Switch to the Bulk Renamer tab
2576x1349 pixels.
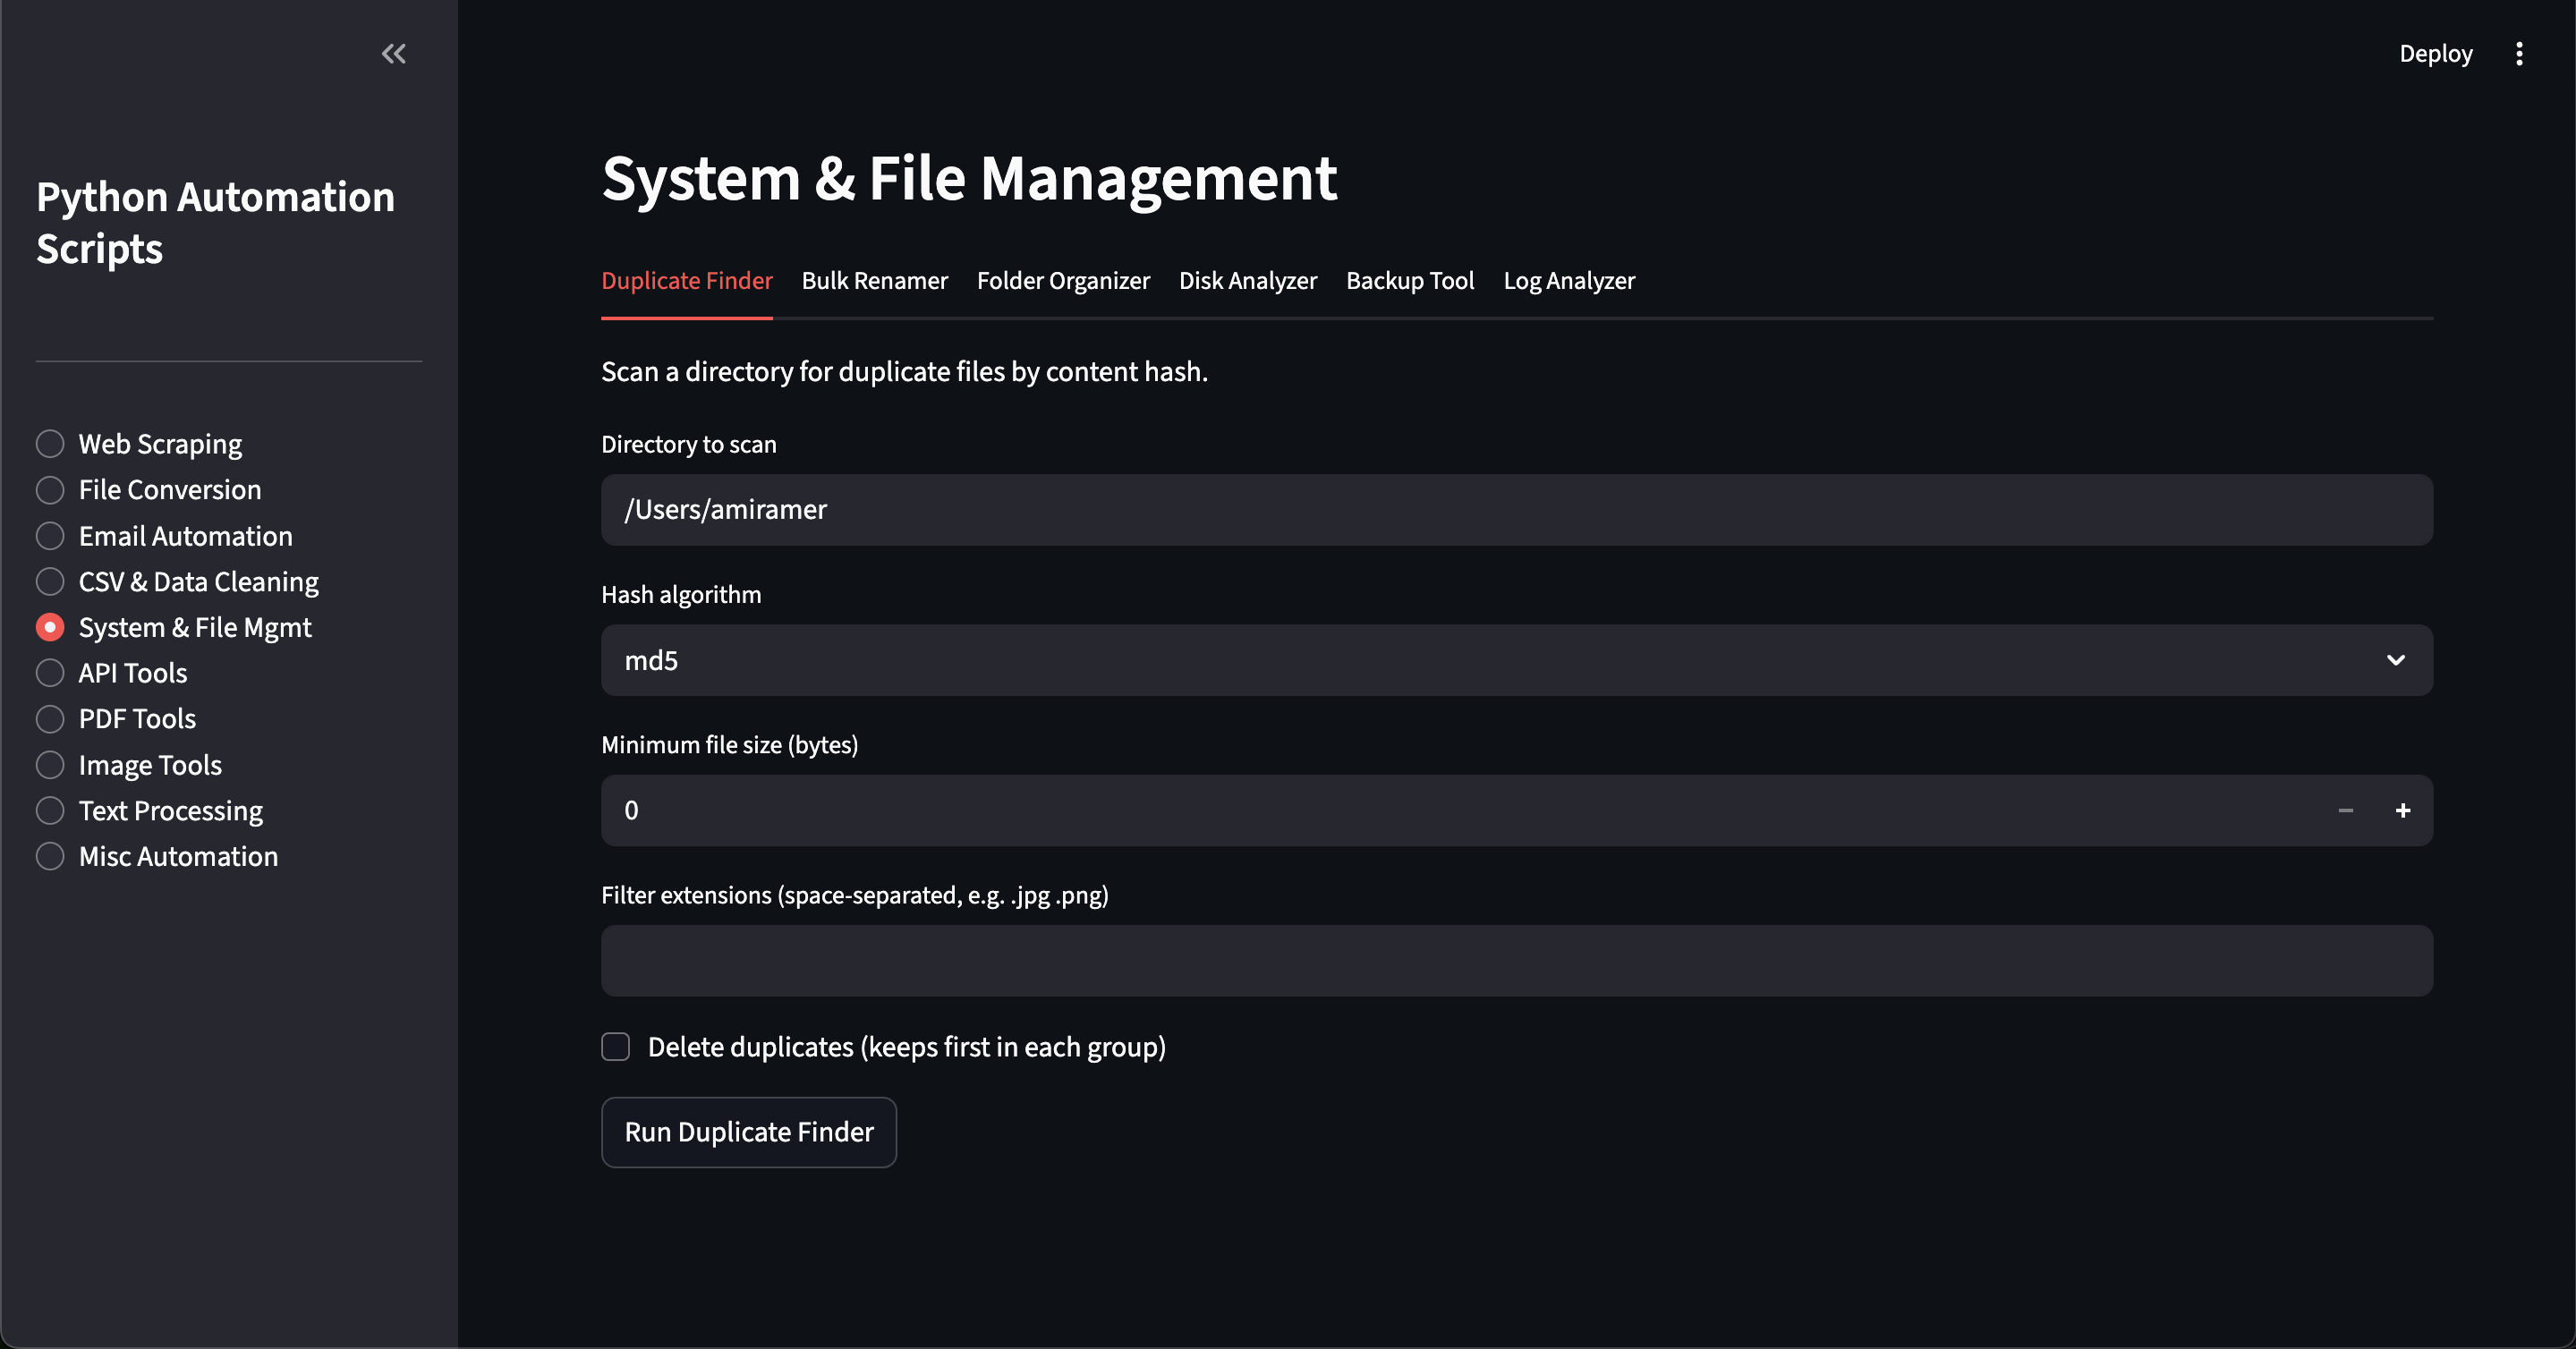[x=874, y=281]
